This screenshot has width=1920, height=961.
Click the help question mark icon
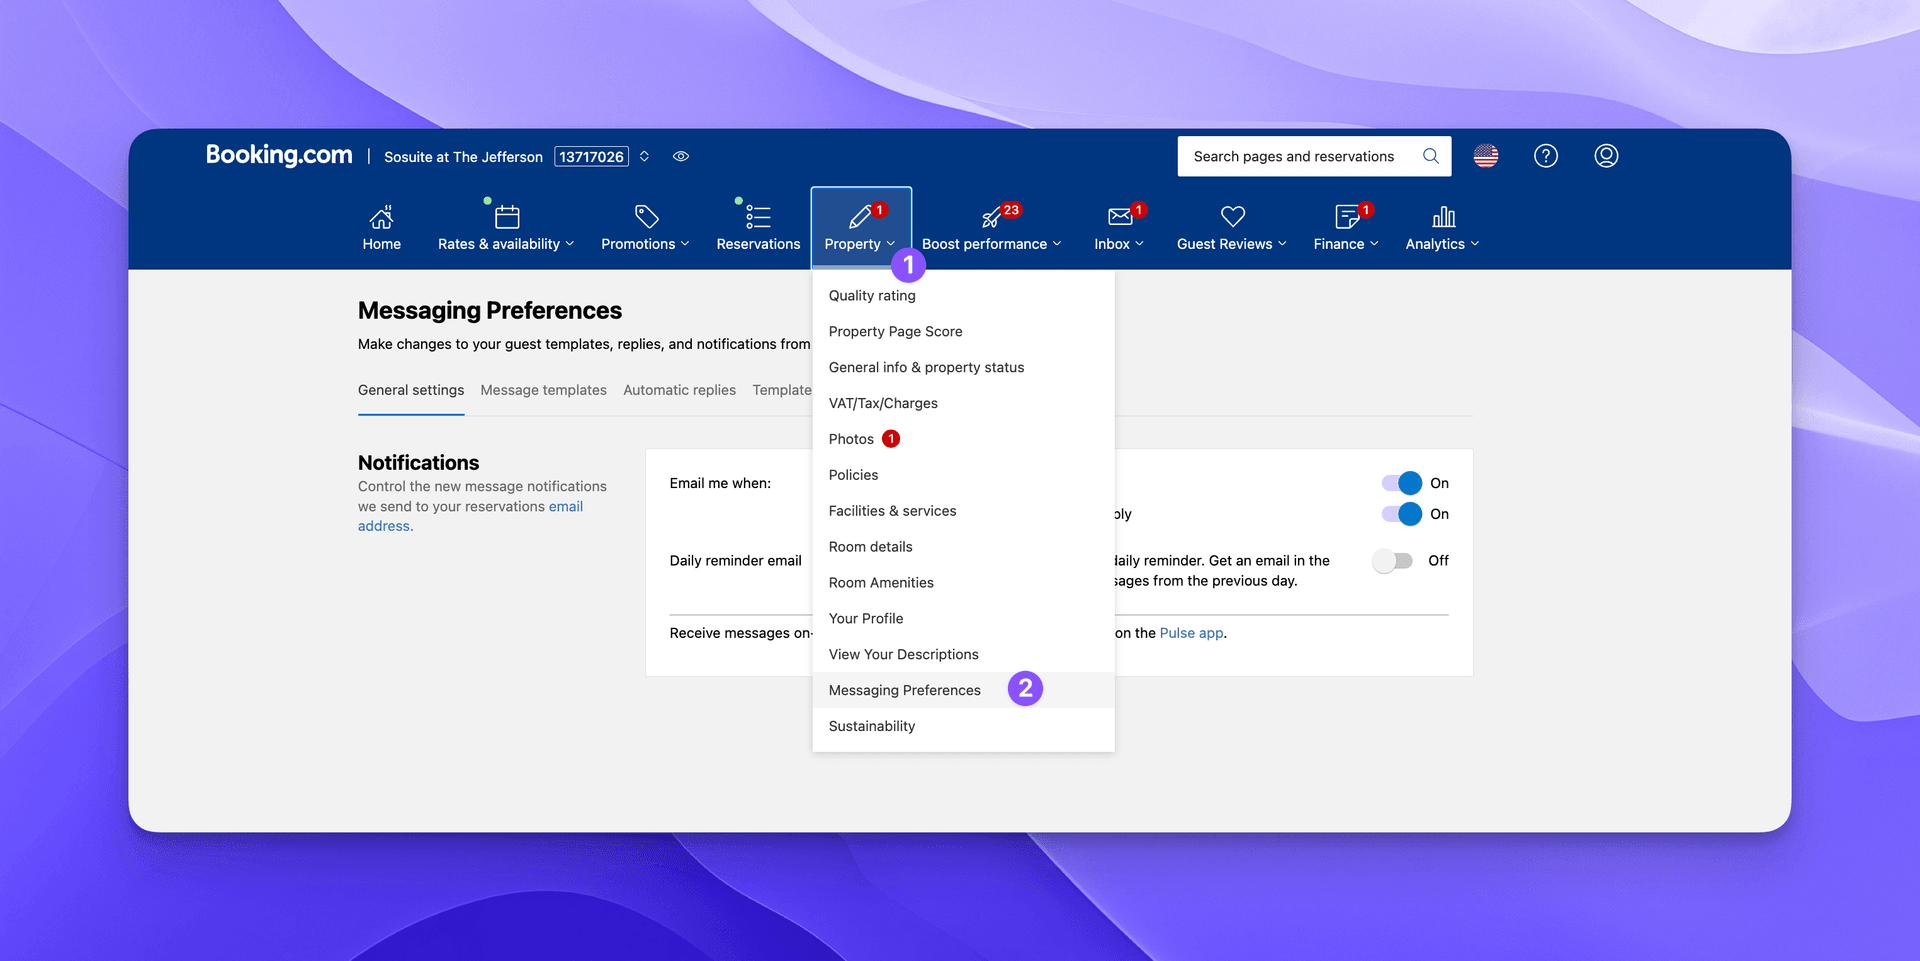pos(1545,156)
